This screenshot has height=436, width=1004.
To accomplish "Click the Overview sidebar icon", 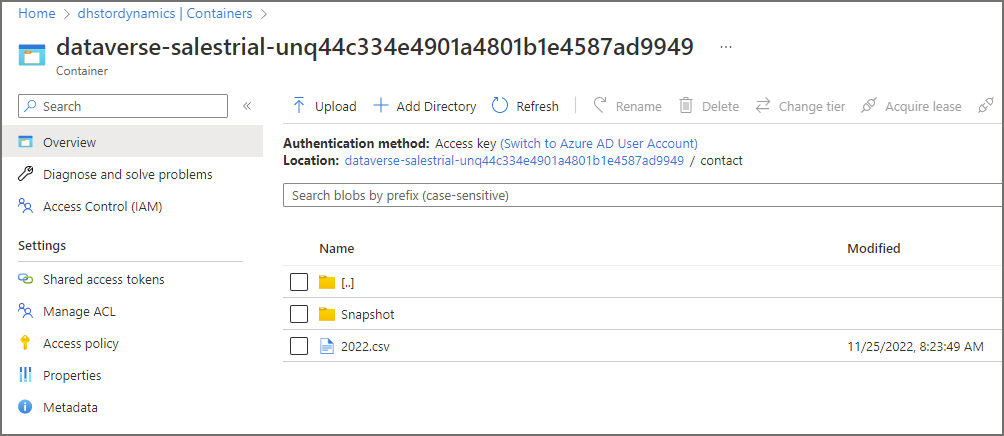I will point(25,141).
